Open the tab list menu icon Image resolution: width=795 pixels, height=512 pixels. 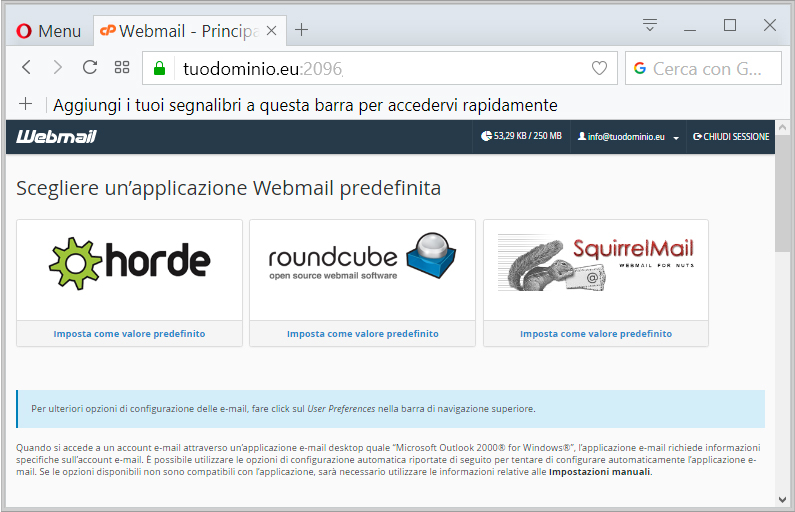(x=649, y=24)
